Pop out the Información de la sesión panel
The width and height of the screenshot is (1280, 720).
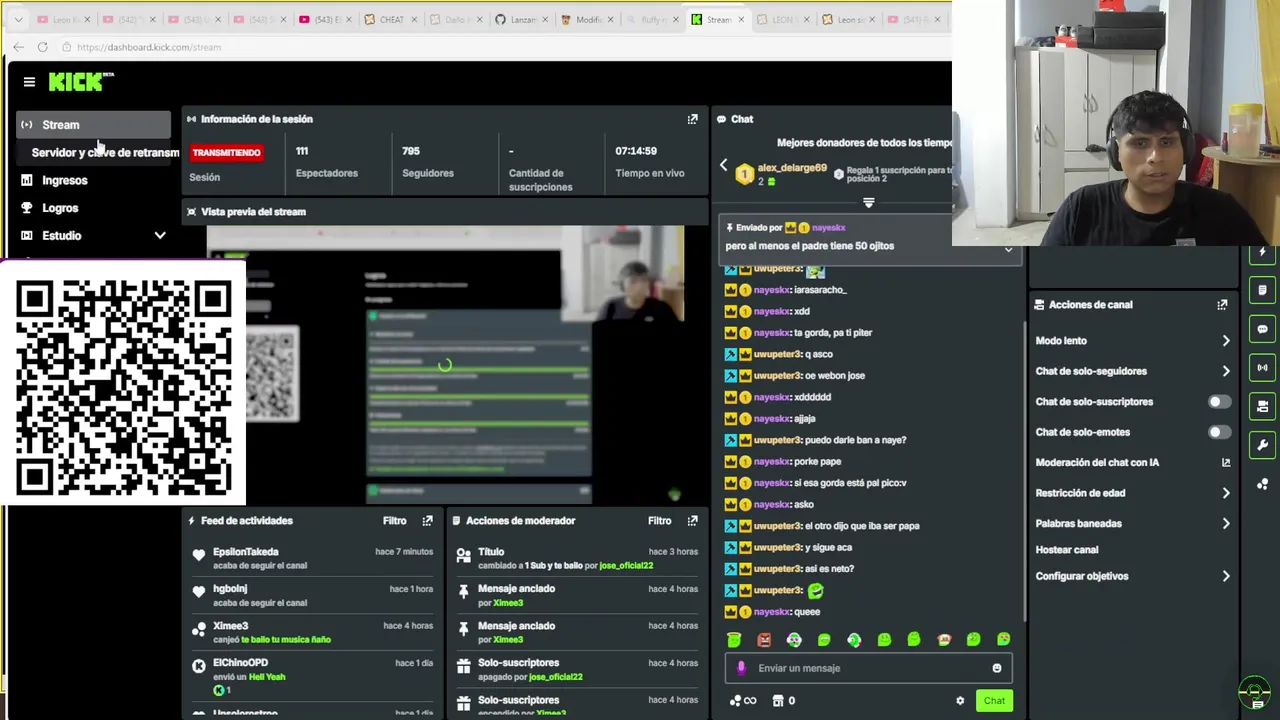pyautogui.click(x=692, y=119)
